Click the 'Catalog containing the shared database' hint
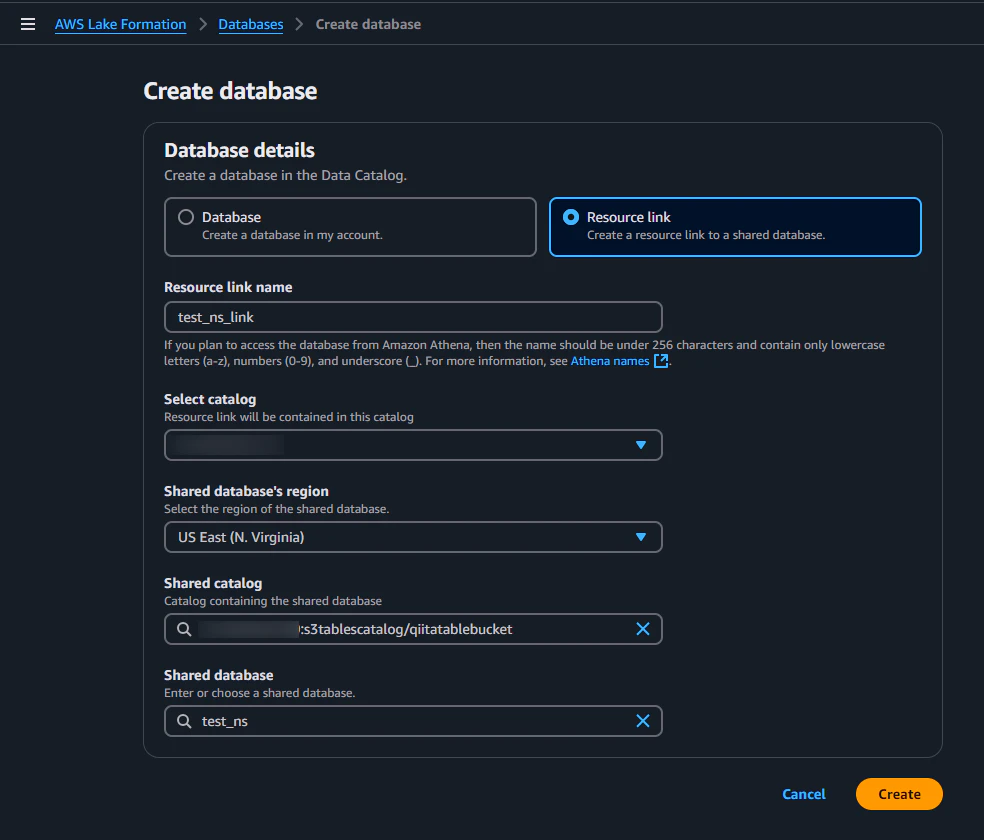 tap(273, 601)
